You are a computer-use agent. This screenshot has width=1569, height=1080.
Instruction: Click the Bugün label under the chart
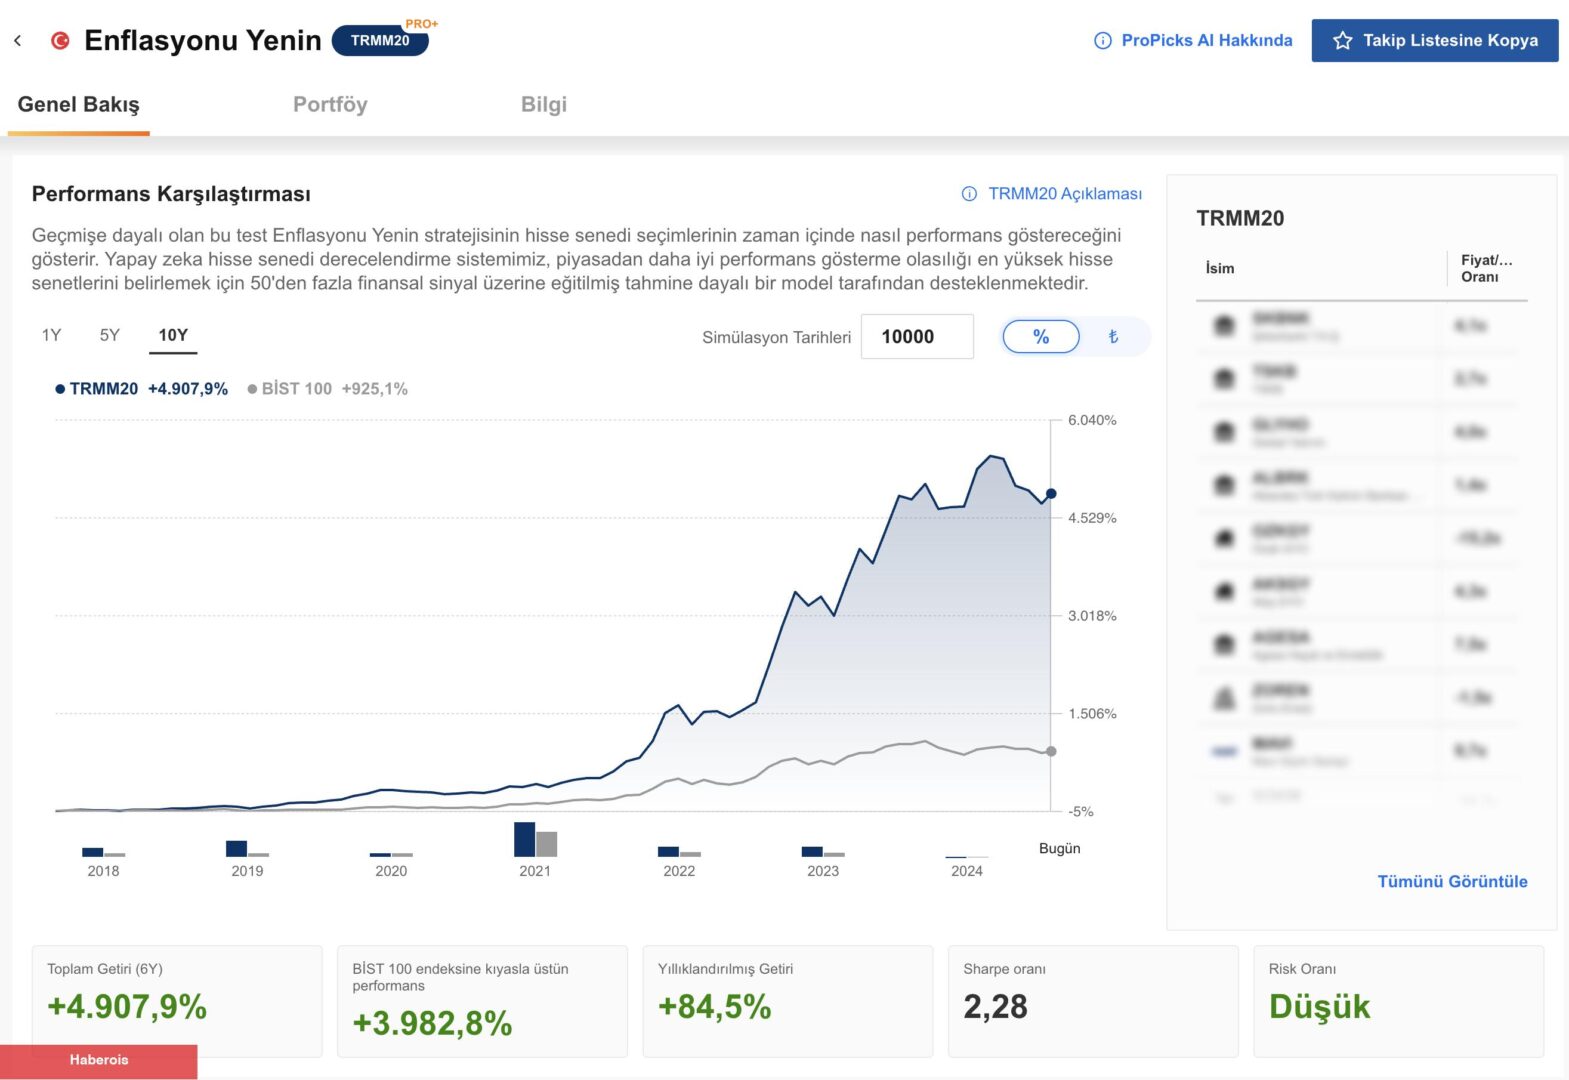tap(1059, 848)
